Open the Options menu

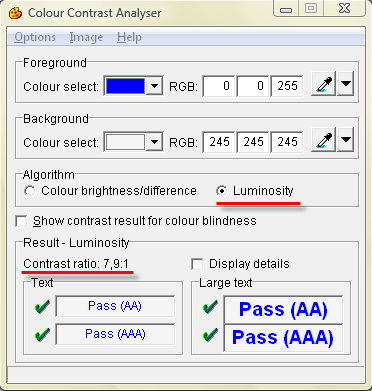point(35,37)
